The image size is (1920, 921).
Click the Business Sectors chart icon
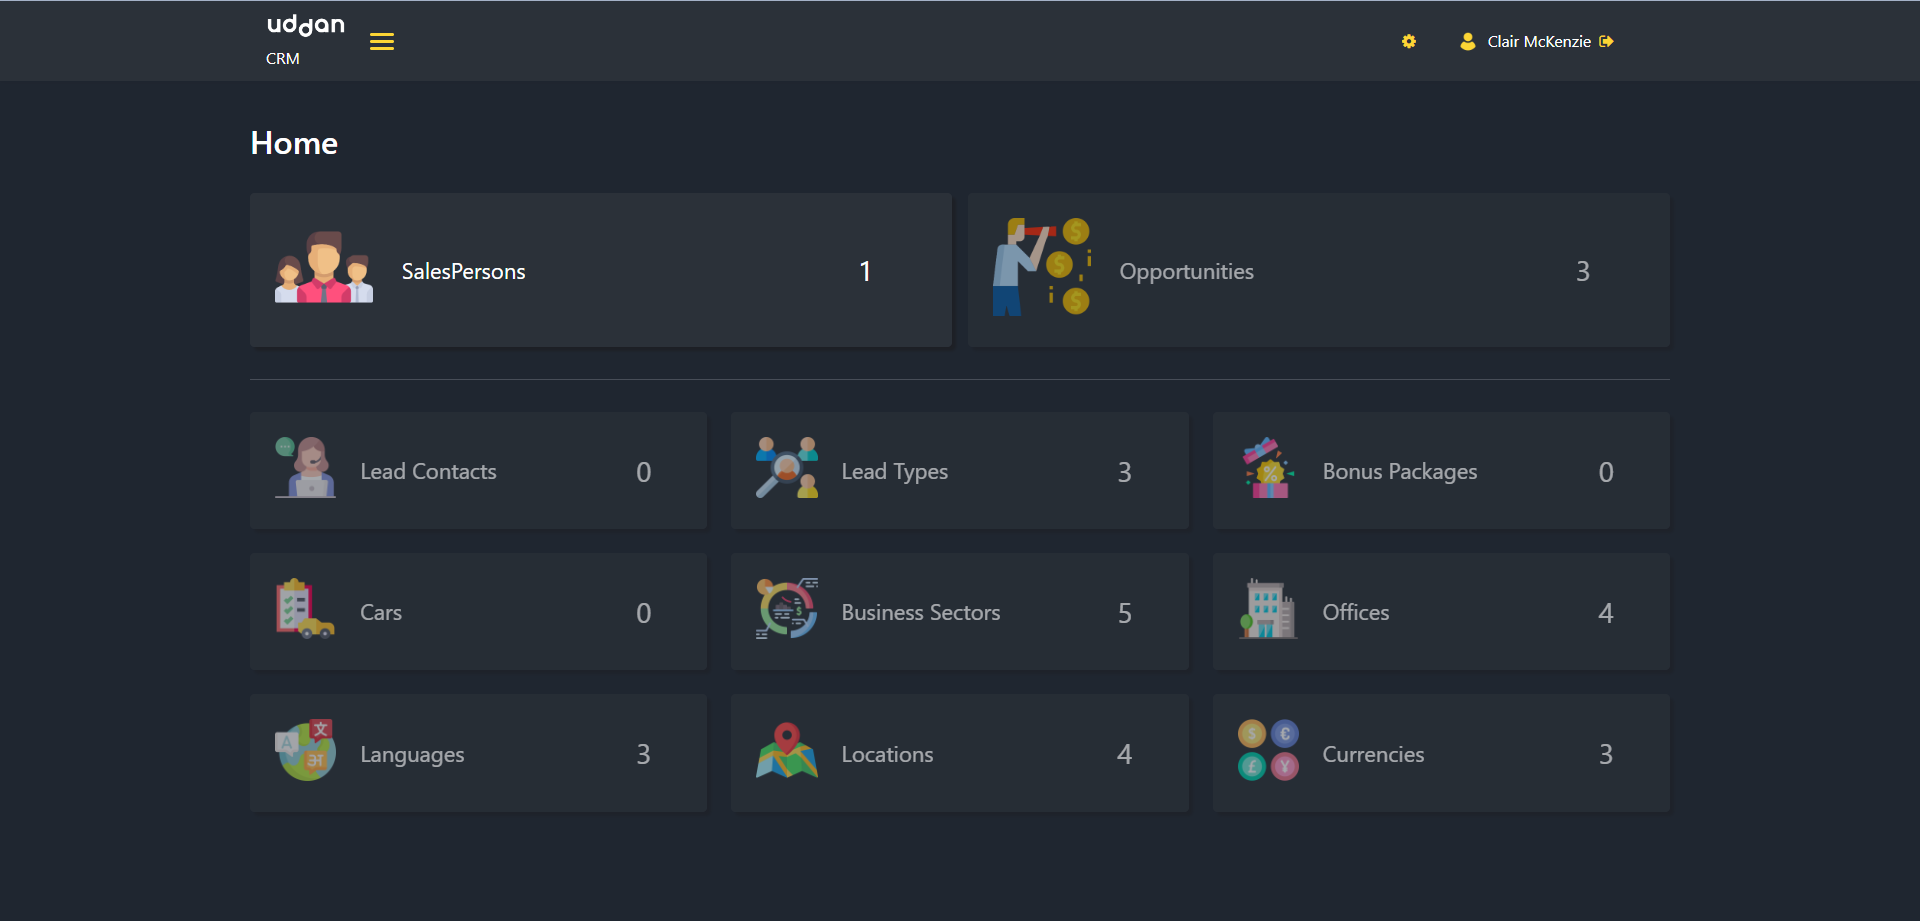[x=787, y=609]
